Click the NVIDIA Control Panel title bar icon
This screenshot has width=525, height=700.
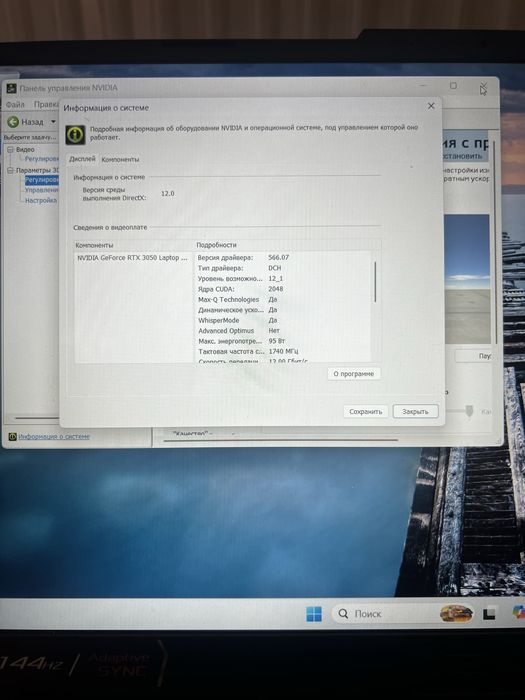[11, 88]
